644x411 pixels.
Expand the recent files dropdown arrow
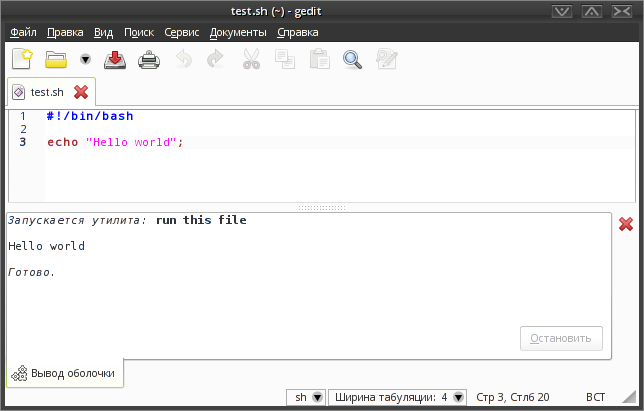click(x=85, y=60)
